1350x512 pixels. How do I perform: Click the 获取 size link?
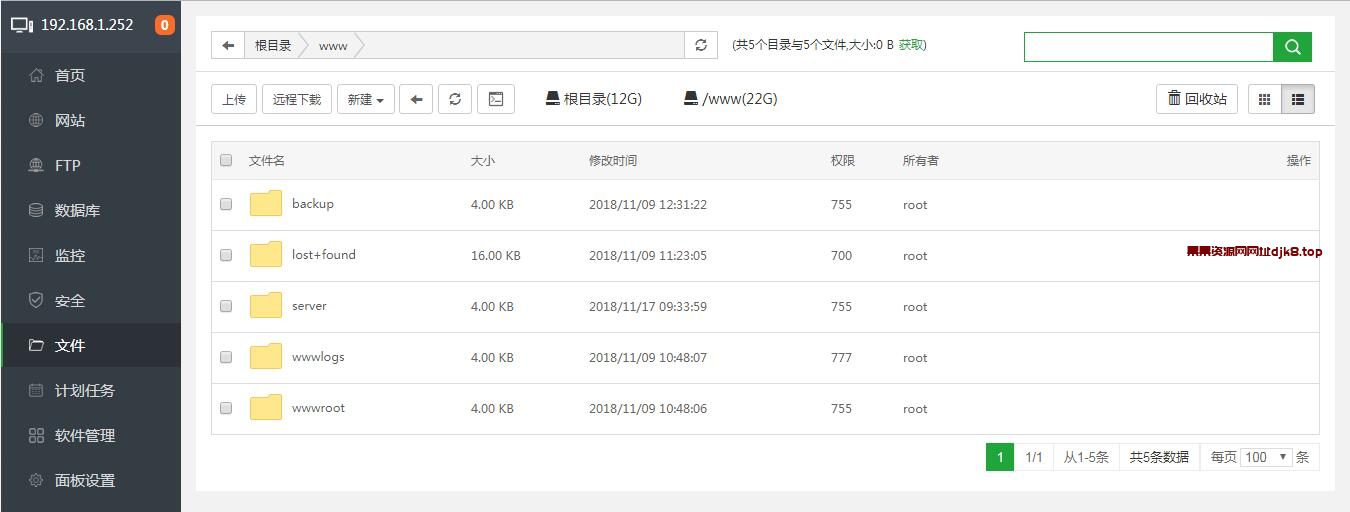pos(912,45)
